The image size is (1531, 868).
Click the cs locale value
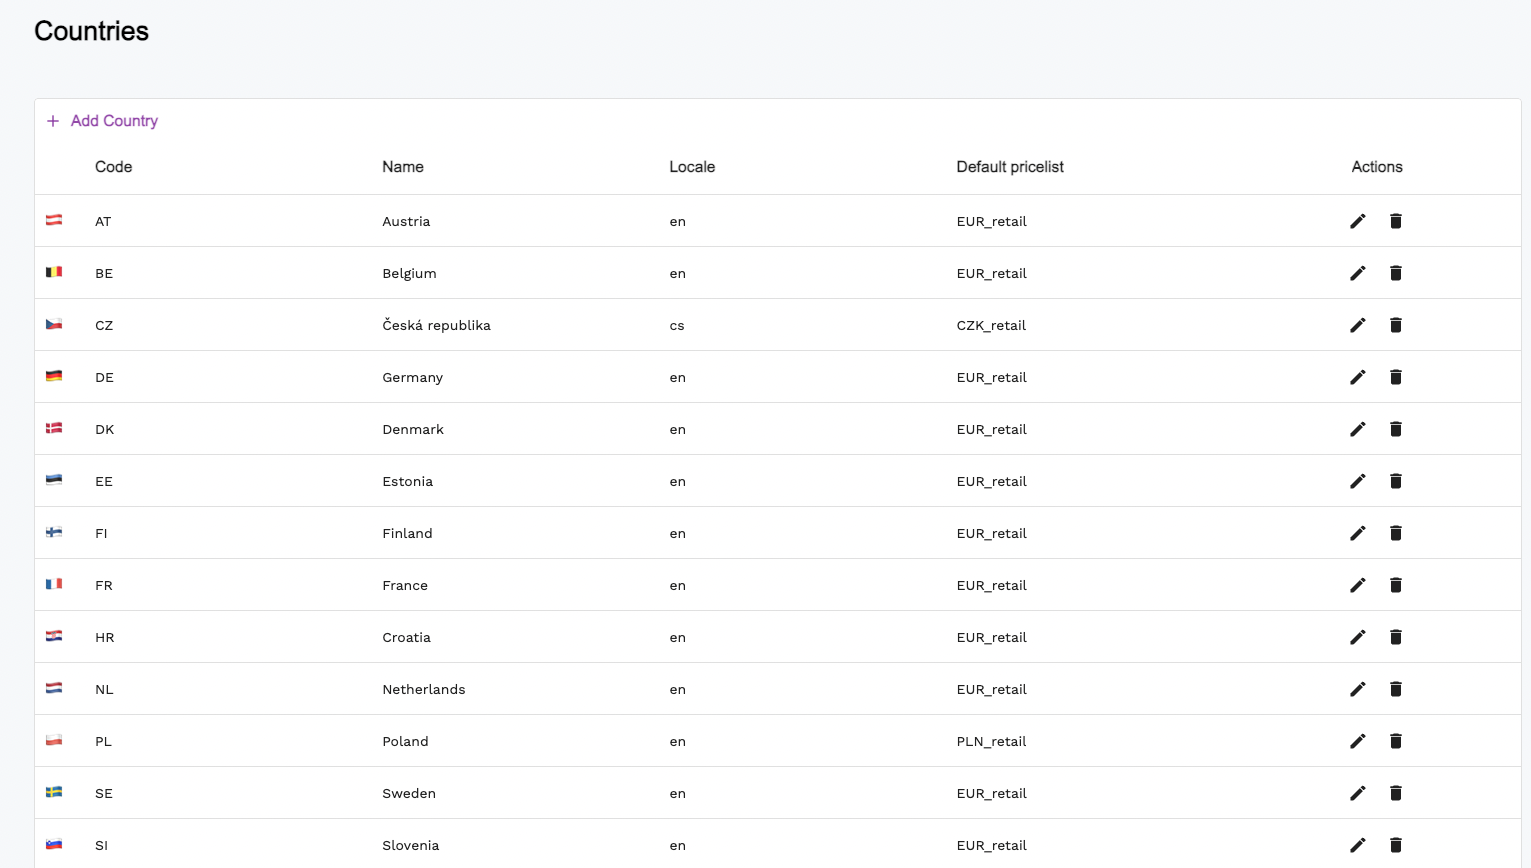[677, 326]
